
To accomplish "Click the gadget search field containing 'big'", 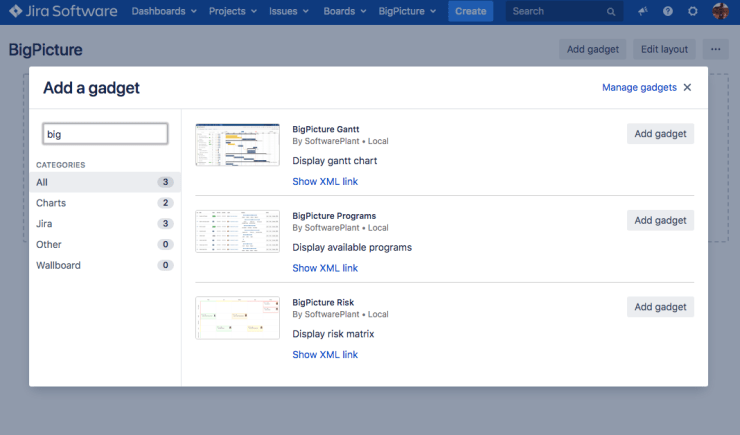I will pos(104,134).
